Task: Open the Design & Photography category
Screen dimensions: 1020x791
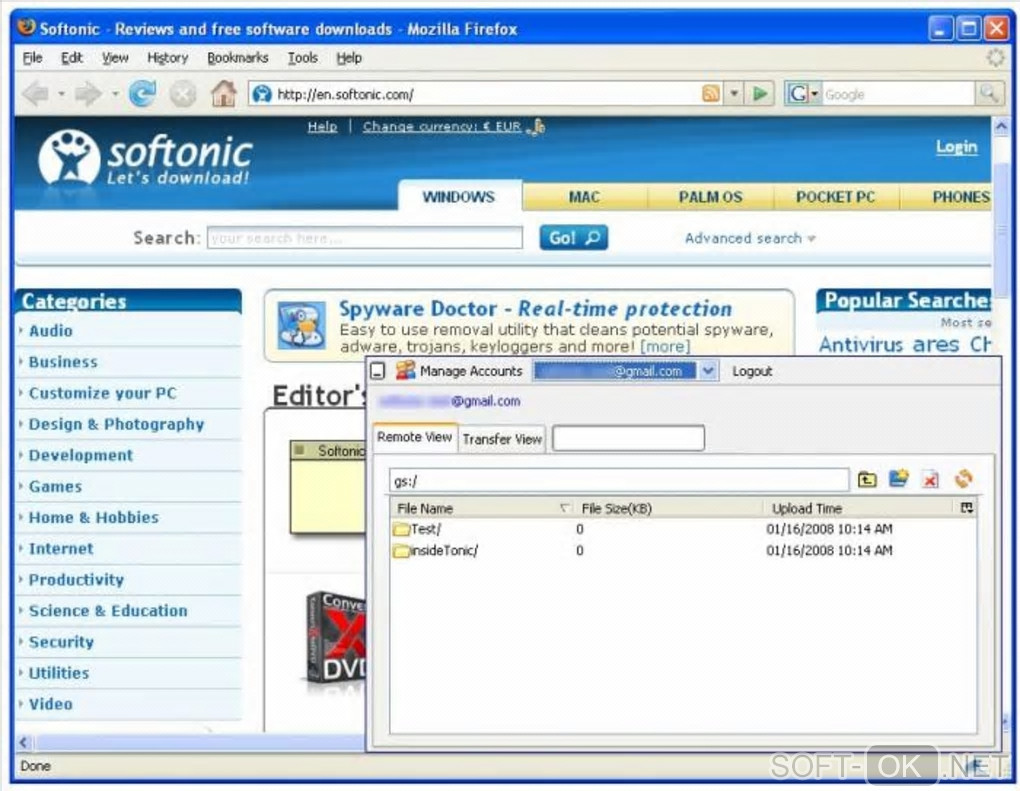Action: [116, 424]
